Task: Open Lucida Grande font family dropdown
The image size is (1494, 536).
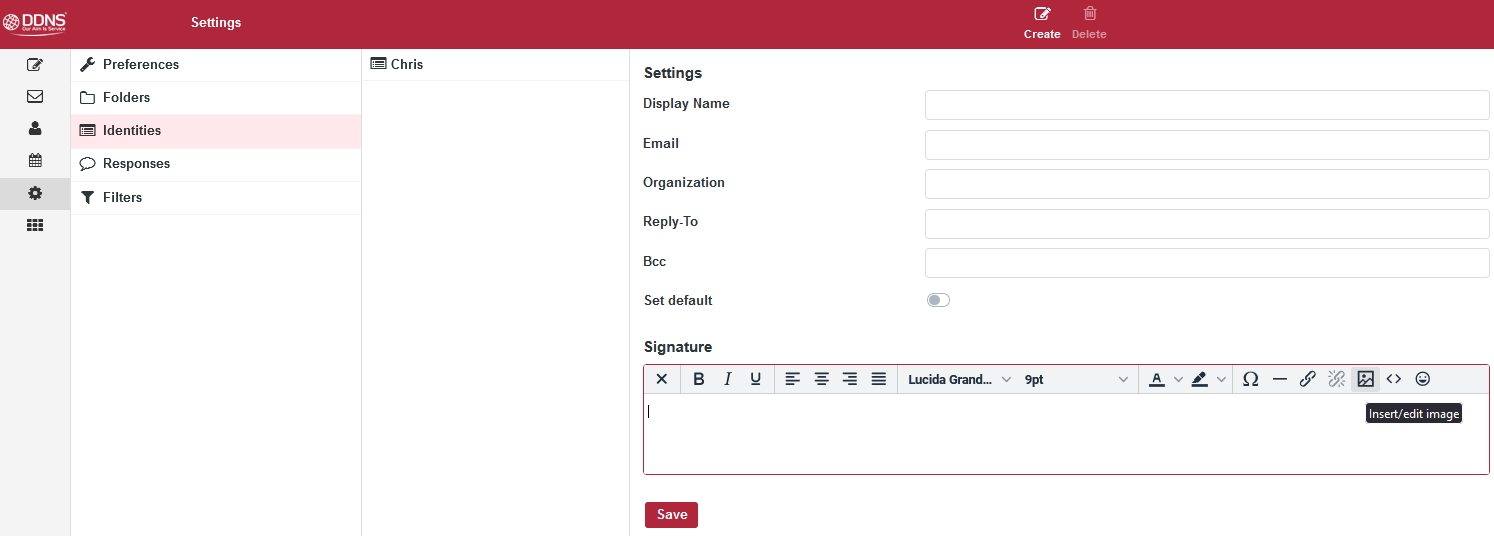Action: pyautogui.click(x=959, y=379)
